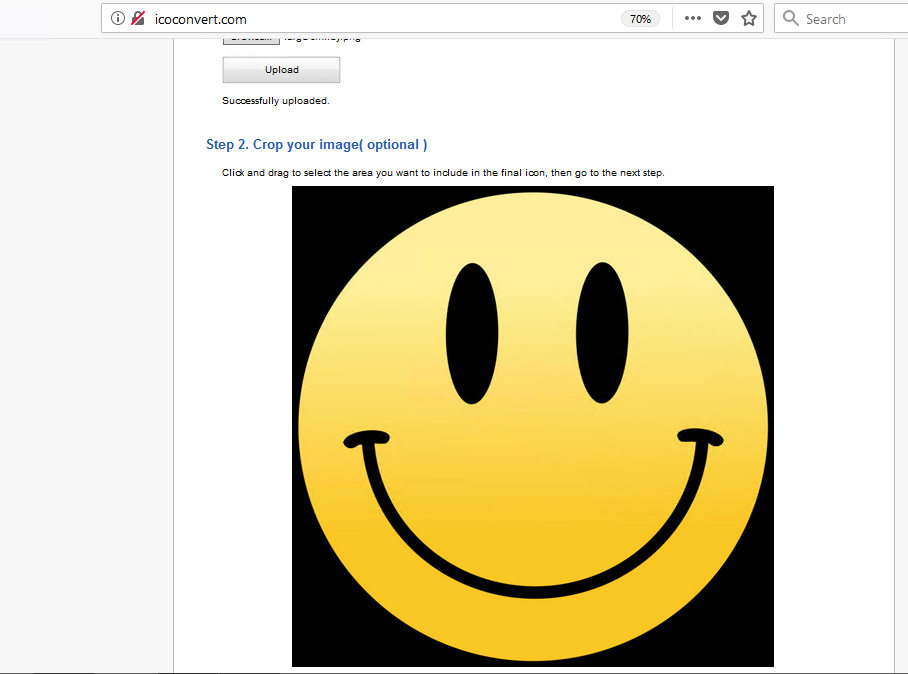
Task: Click the 'Click and drag to select' instruction
Action: (x=442, y=173)
